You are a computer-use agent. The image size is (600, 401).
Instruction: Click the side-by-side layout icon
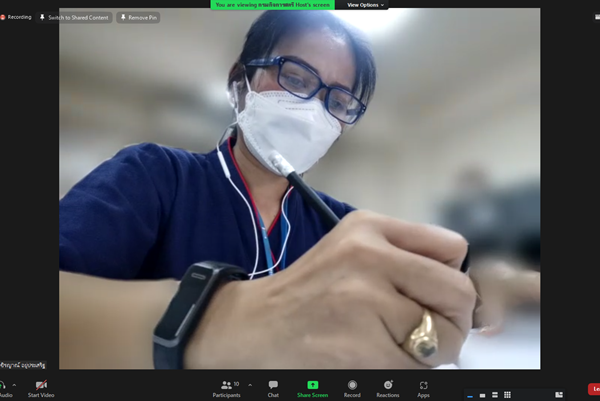click(x=559, y=395)
